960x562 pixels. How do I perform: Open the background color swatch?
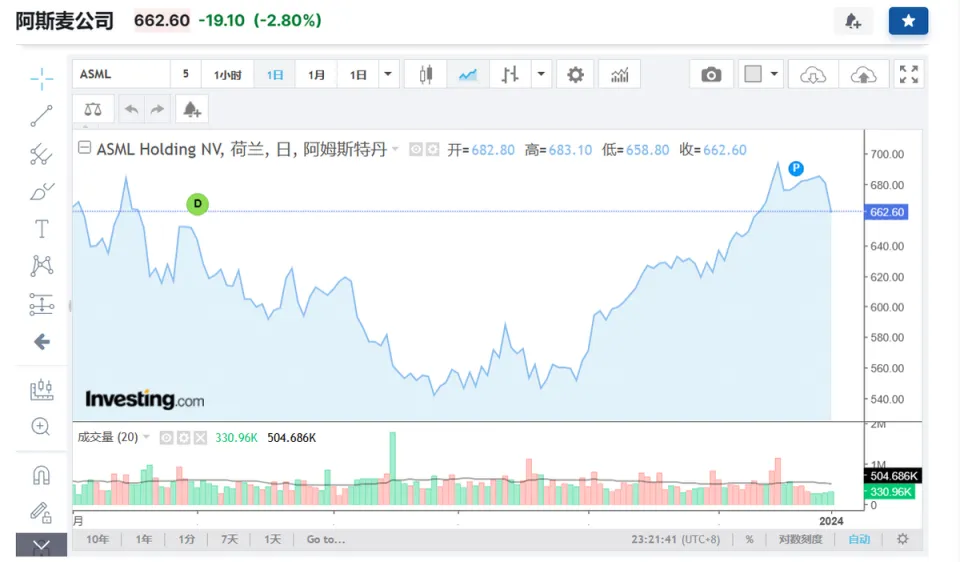click(x=753, y=75)
